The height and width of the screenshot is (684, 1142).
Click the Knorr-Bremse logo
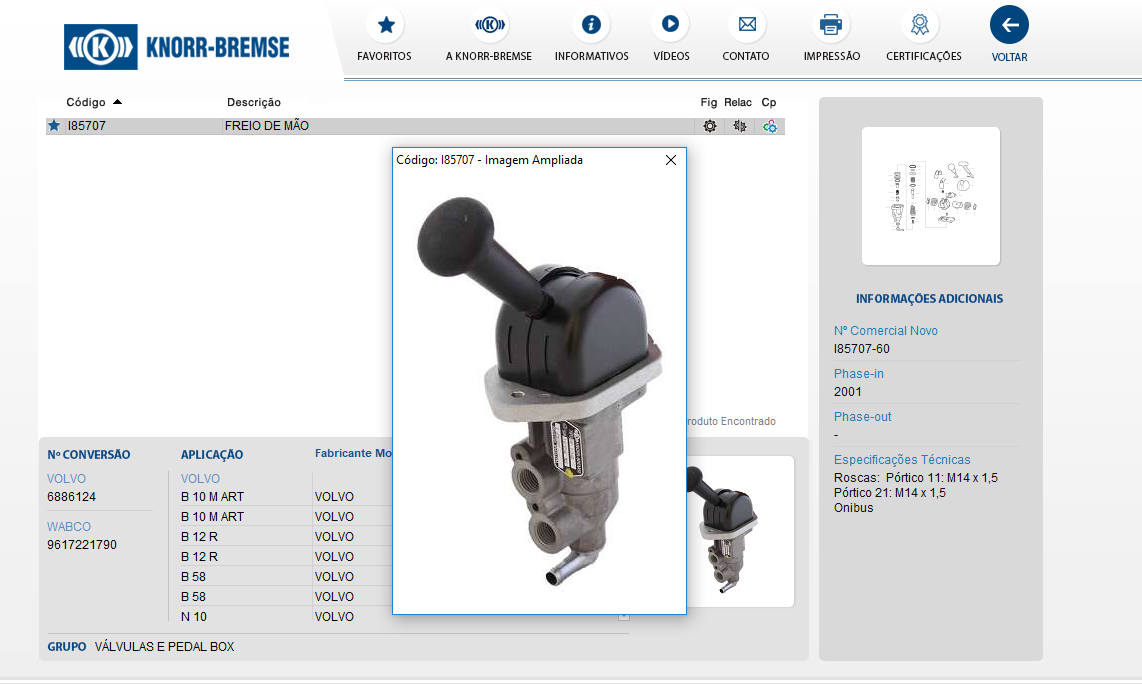pyautogui.click(x=177, y=47)
